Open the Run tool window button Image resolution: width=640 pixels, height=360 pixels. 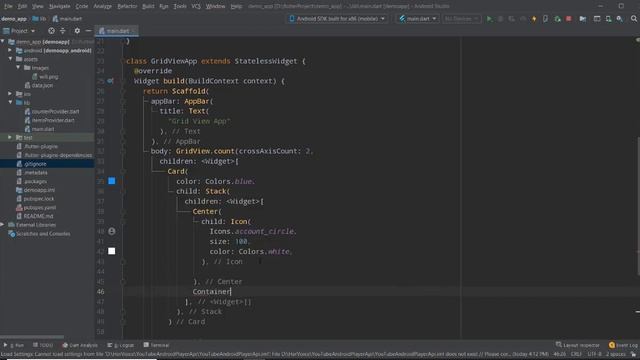tap(14, 345)
